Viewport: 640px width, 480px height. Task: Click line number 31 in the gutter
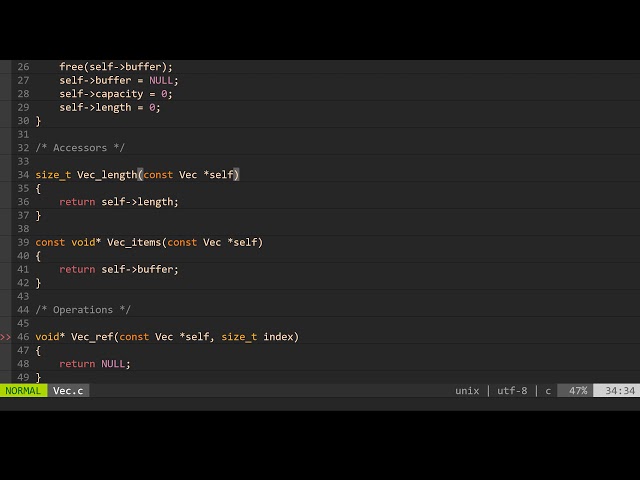coord(23,134)
